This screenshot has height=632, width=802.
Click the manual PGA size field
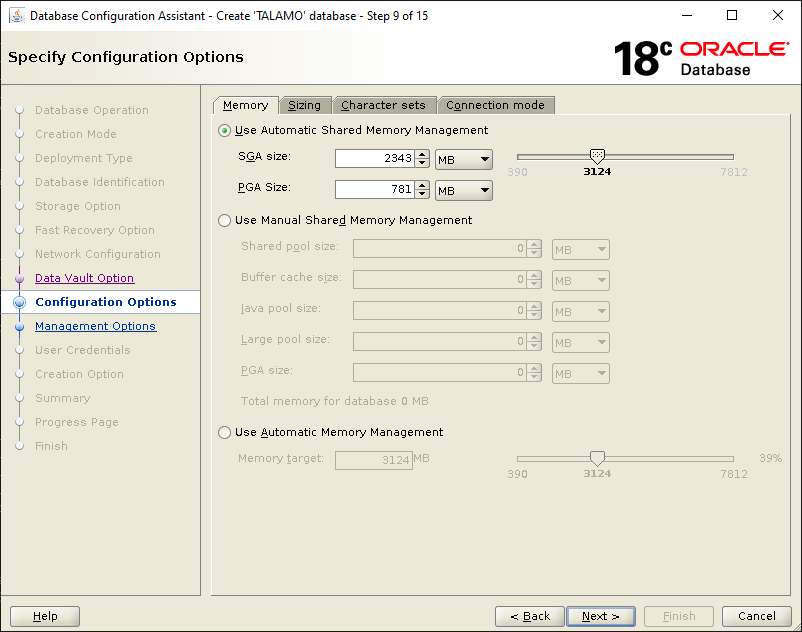[440, 372]
